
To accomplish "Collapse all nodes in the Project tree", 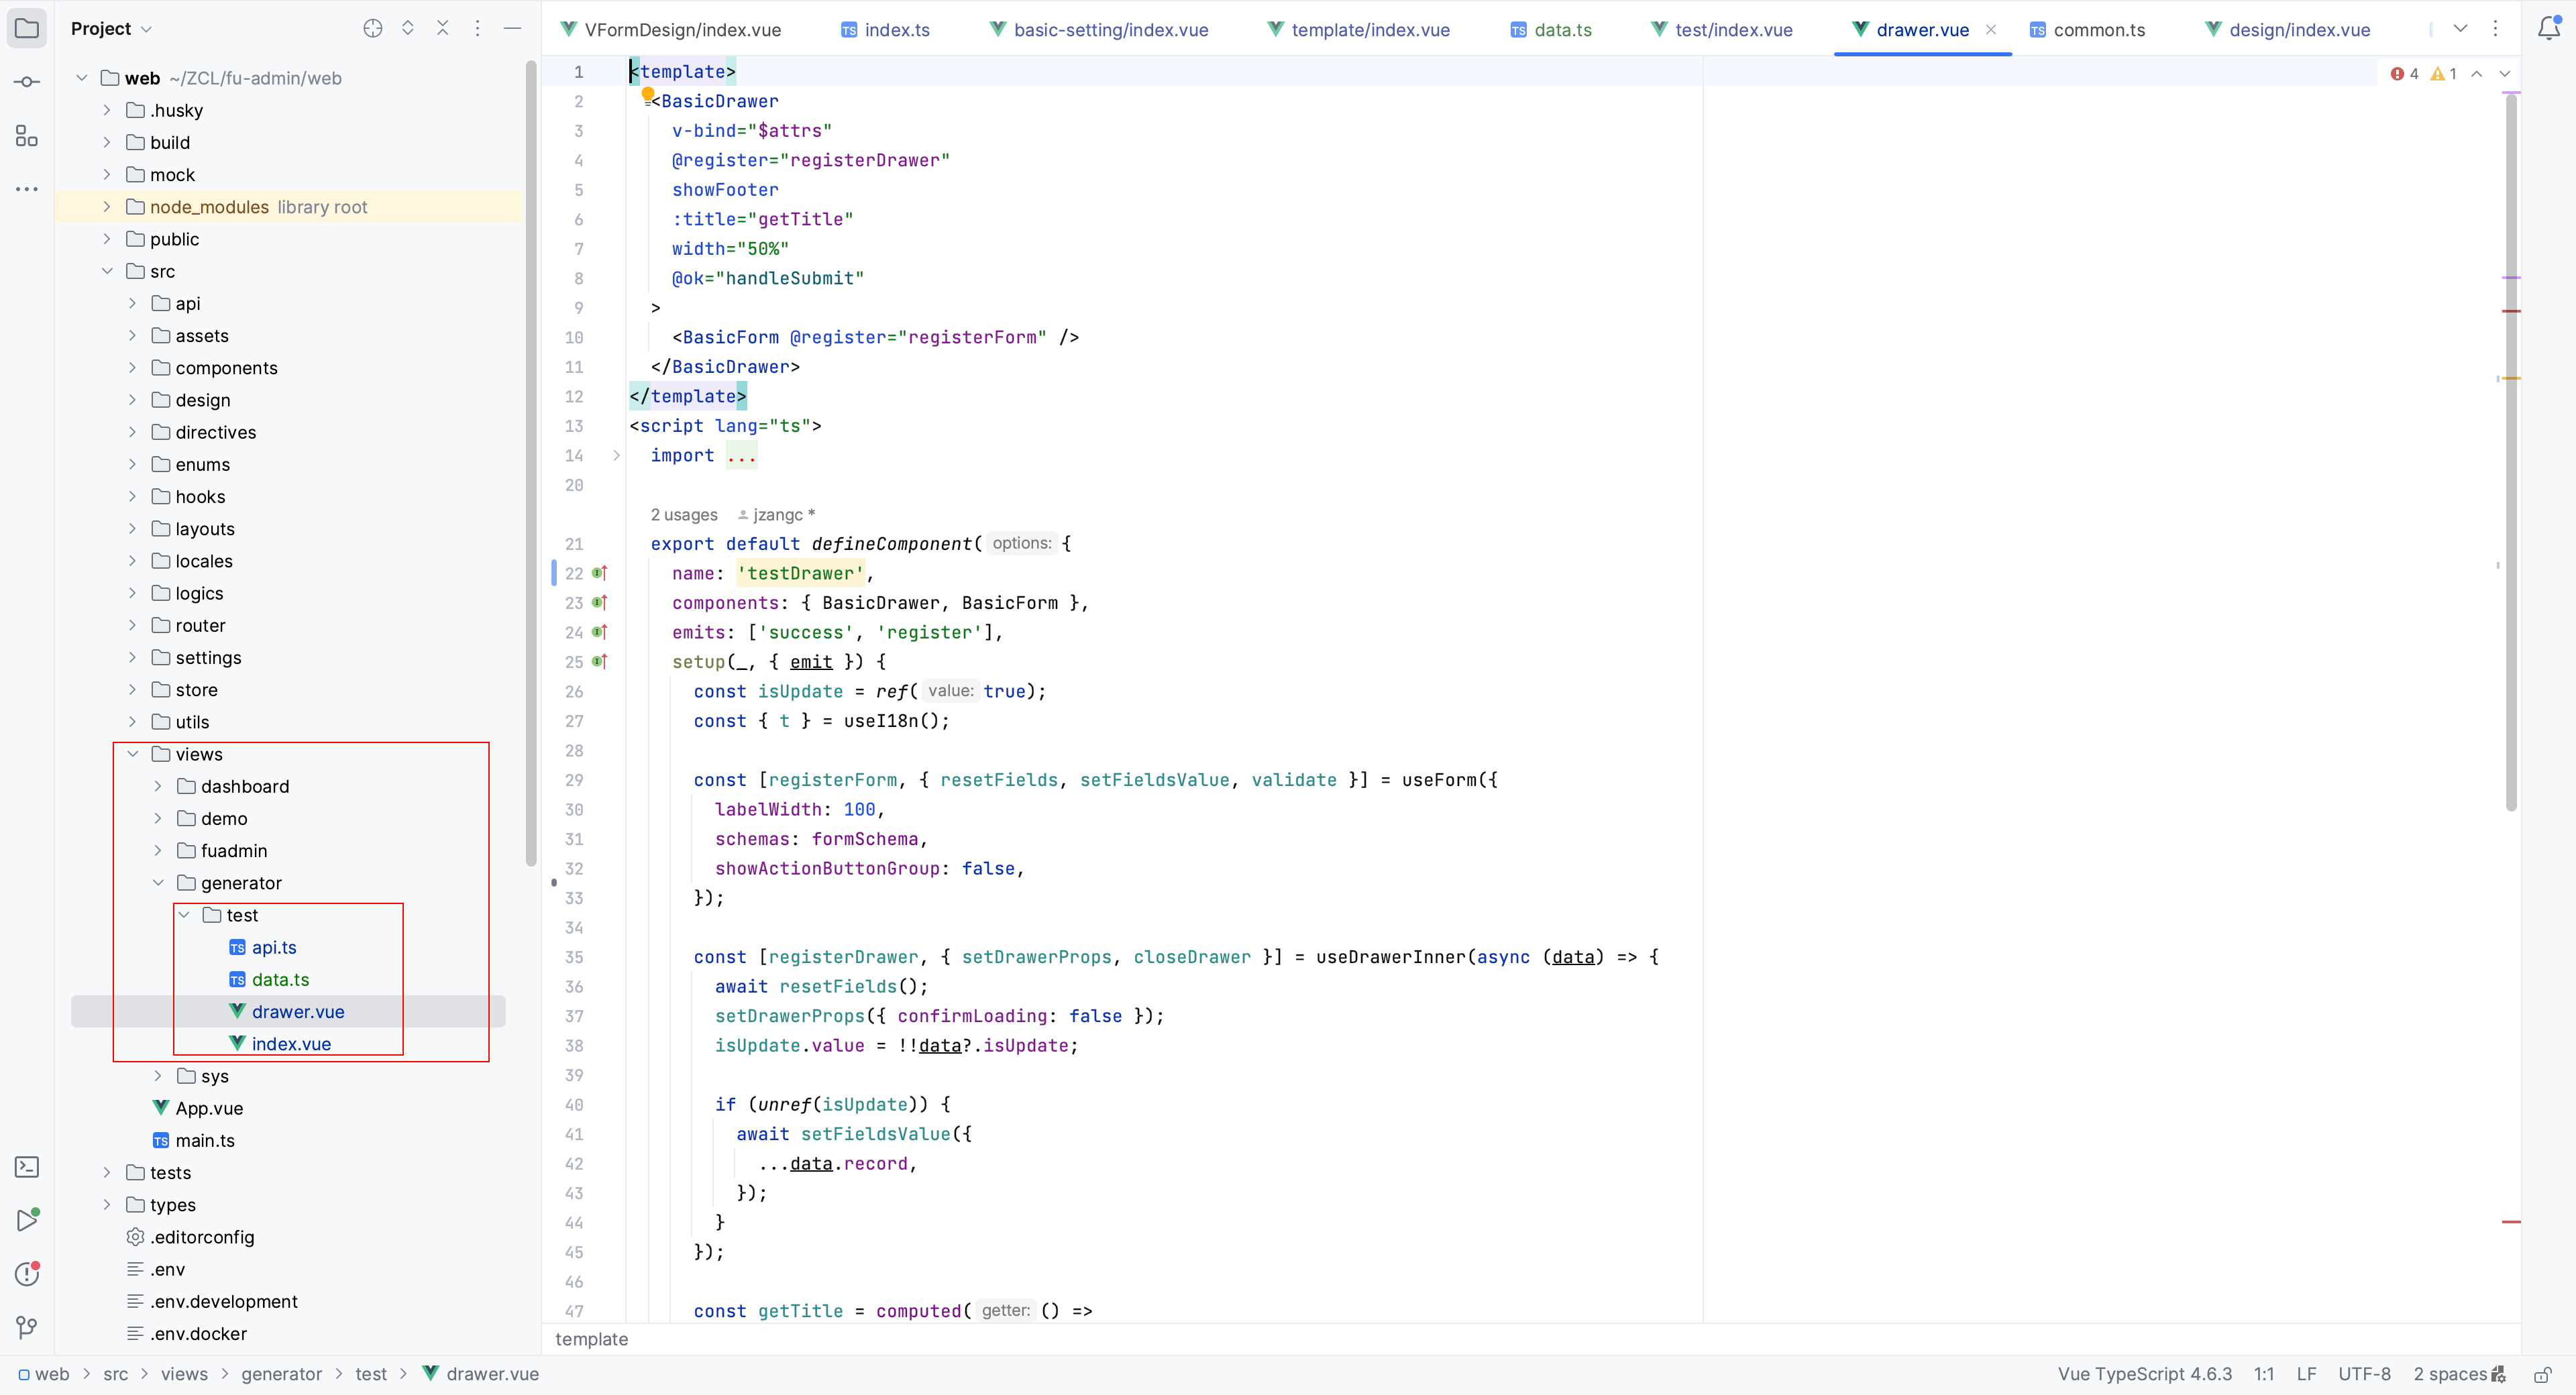I will click(x=443, y=28).
